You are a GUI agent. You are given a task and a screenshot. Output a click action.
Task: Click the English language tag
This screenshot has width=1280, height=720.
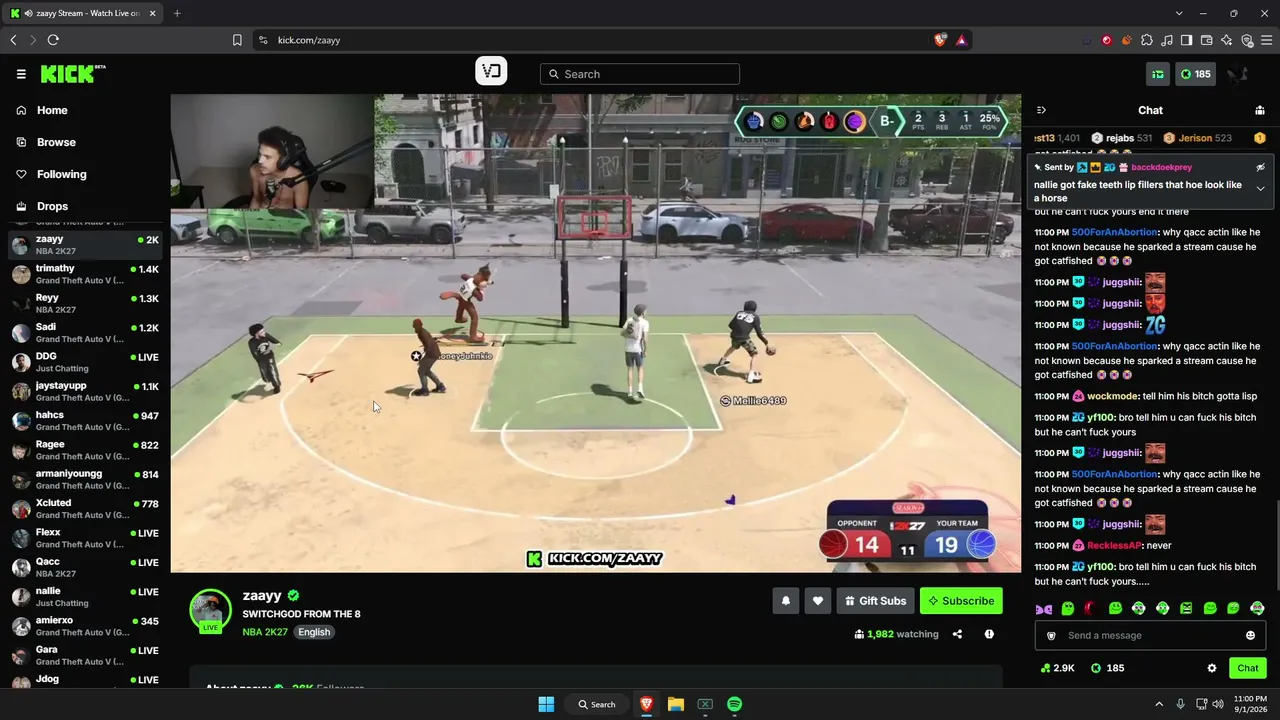pyautogui.click(x=313, y=632)
